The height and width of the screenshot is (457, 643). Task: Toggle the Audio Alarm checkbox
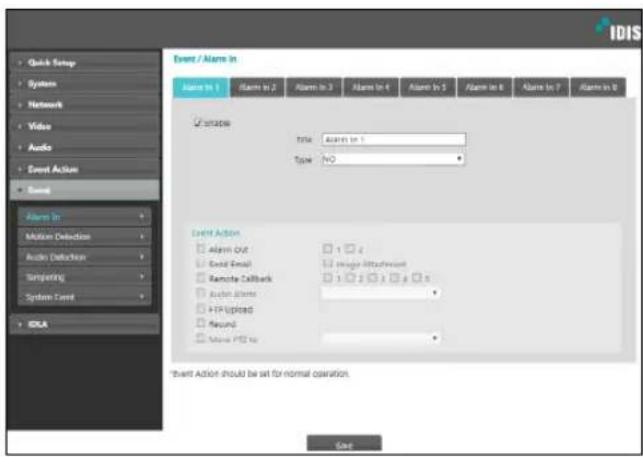coord(201,293)
